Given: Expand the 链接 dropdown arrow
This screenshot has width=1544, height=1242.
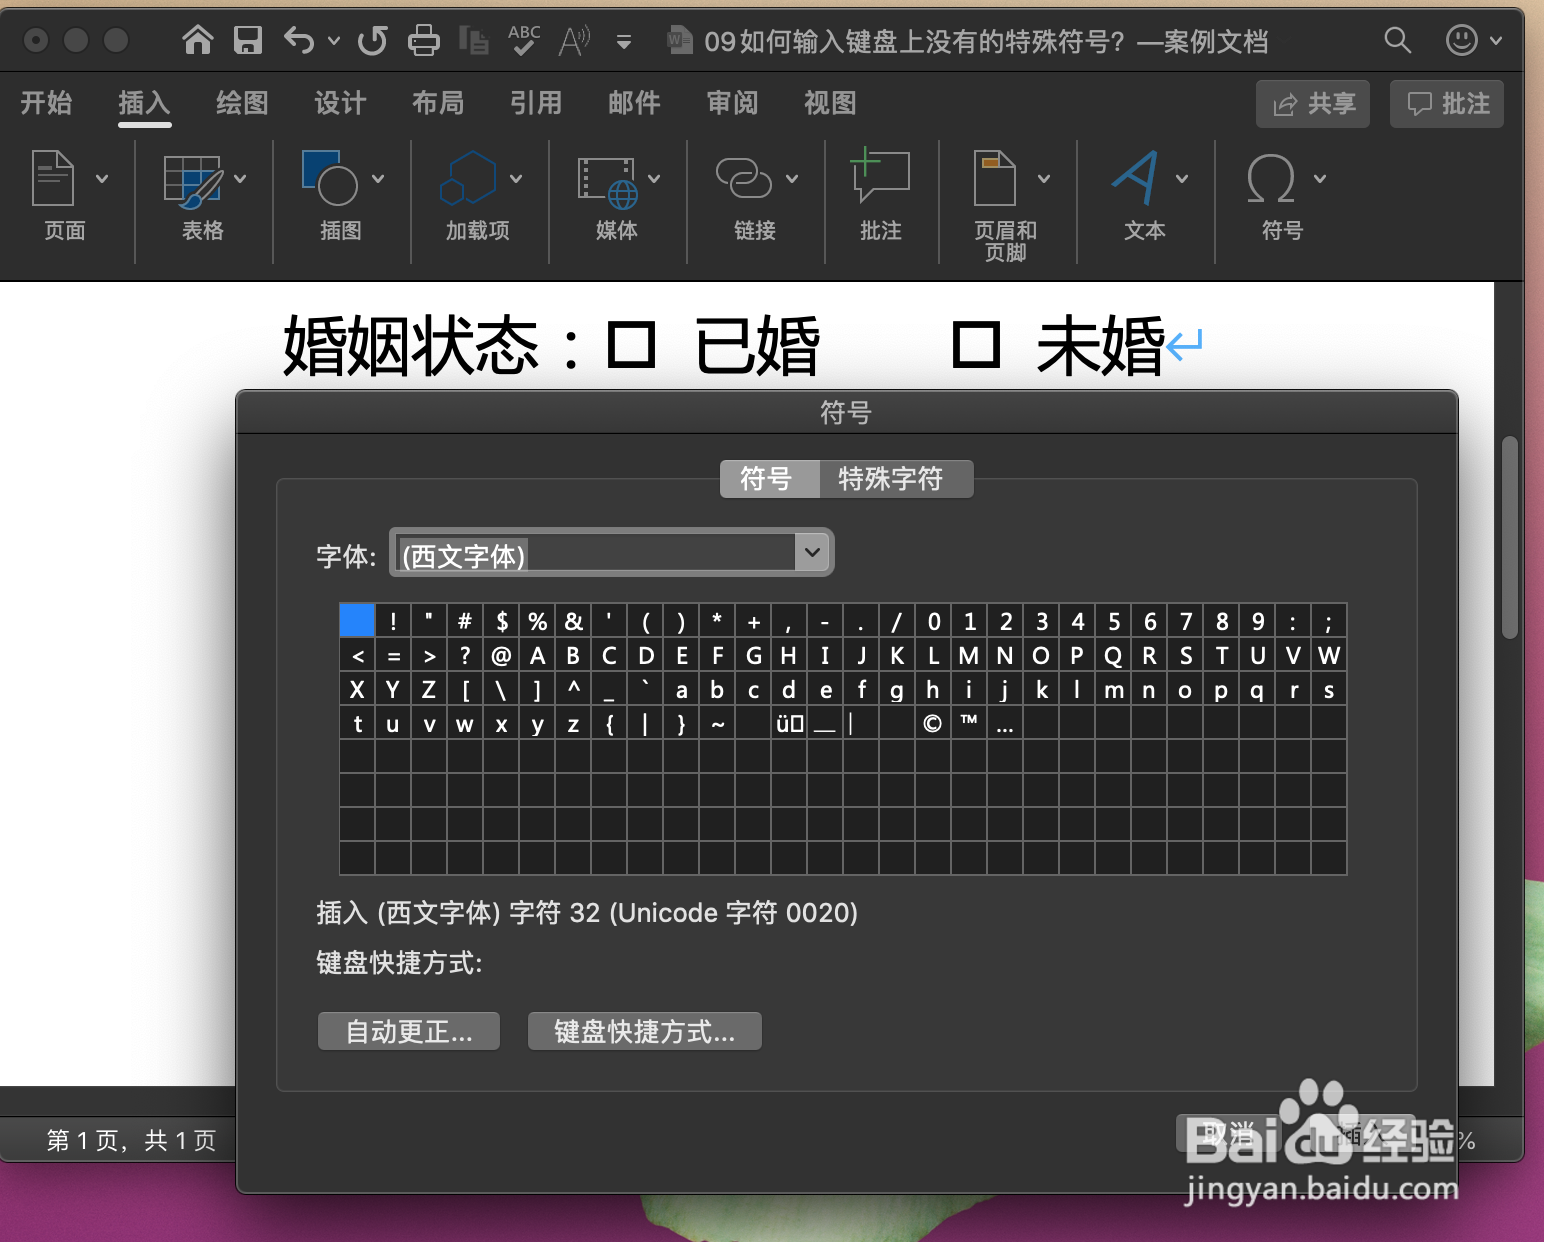Looking at the screenshot, I should pyautogui.click(x=792, y=179).
